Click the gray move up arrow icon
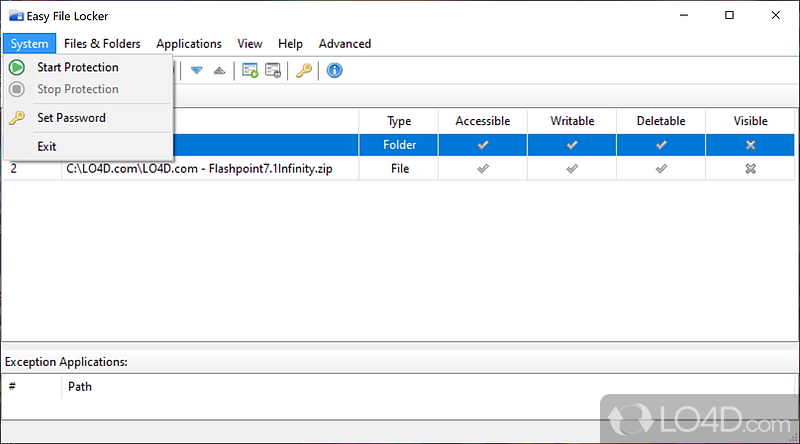The width and height of the screenshot is (800, 444). [219, 70]
